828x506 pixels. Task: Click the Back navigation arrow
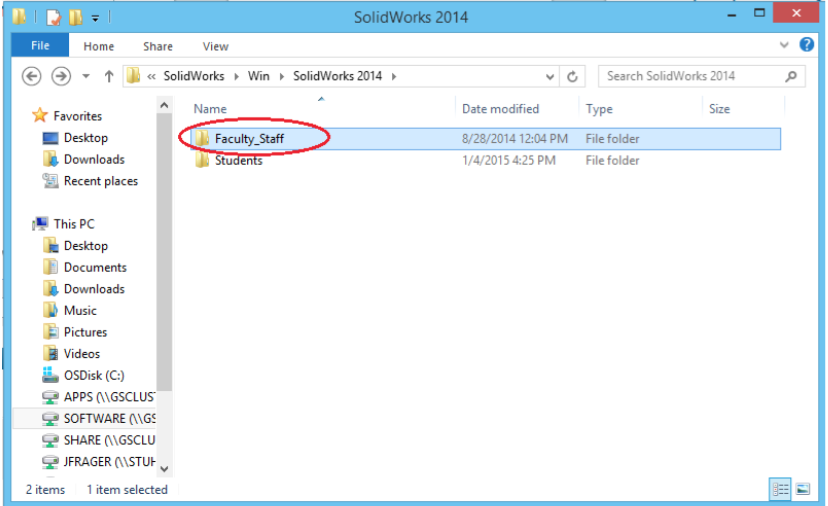tap(31, 76)
